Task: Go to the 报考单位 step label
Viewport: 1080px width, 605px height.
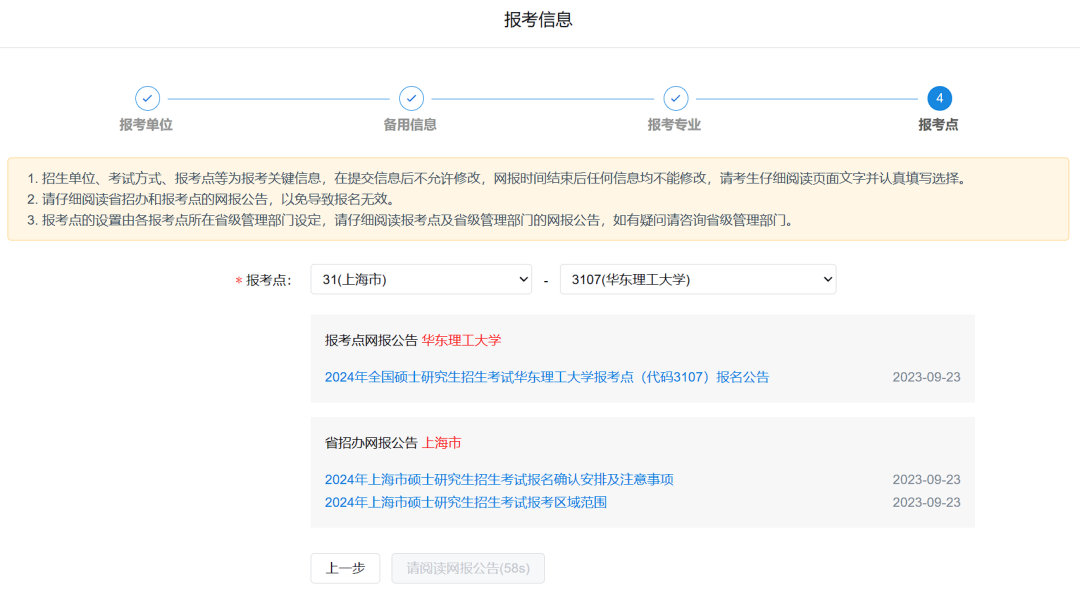Action: (x=146, y=125)
